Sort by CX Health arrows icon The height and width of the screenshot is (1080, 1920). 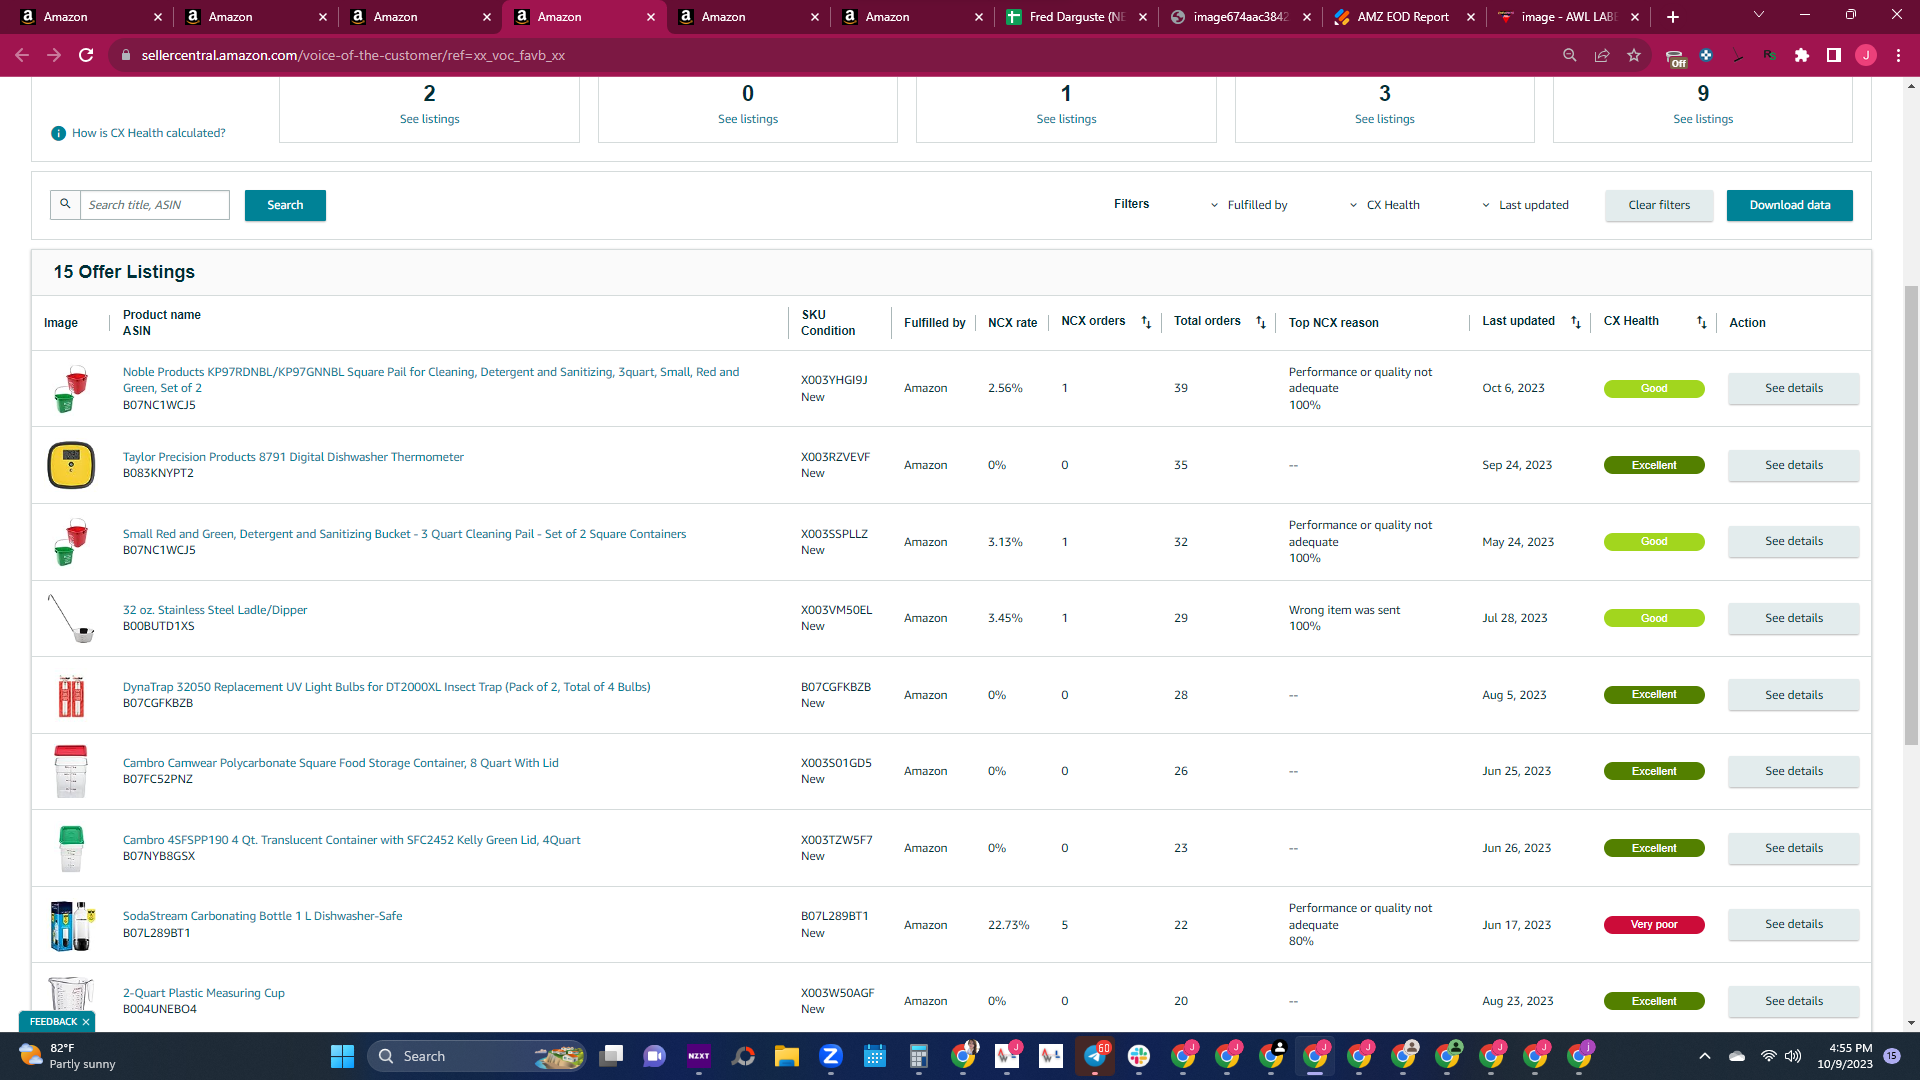tap(1702, 322)
